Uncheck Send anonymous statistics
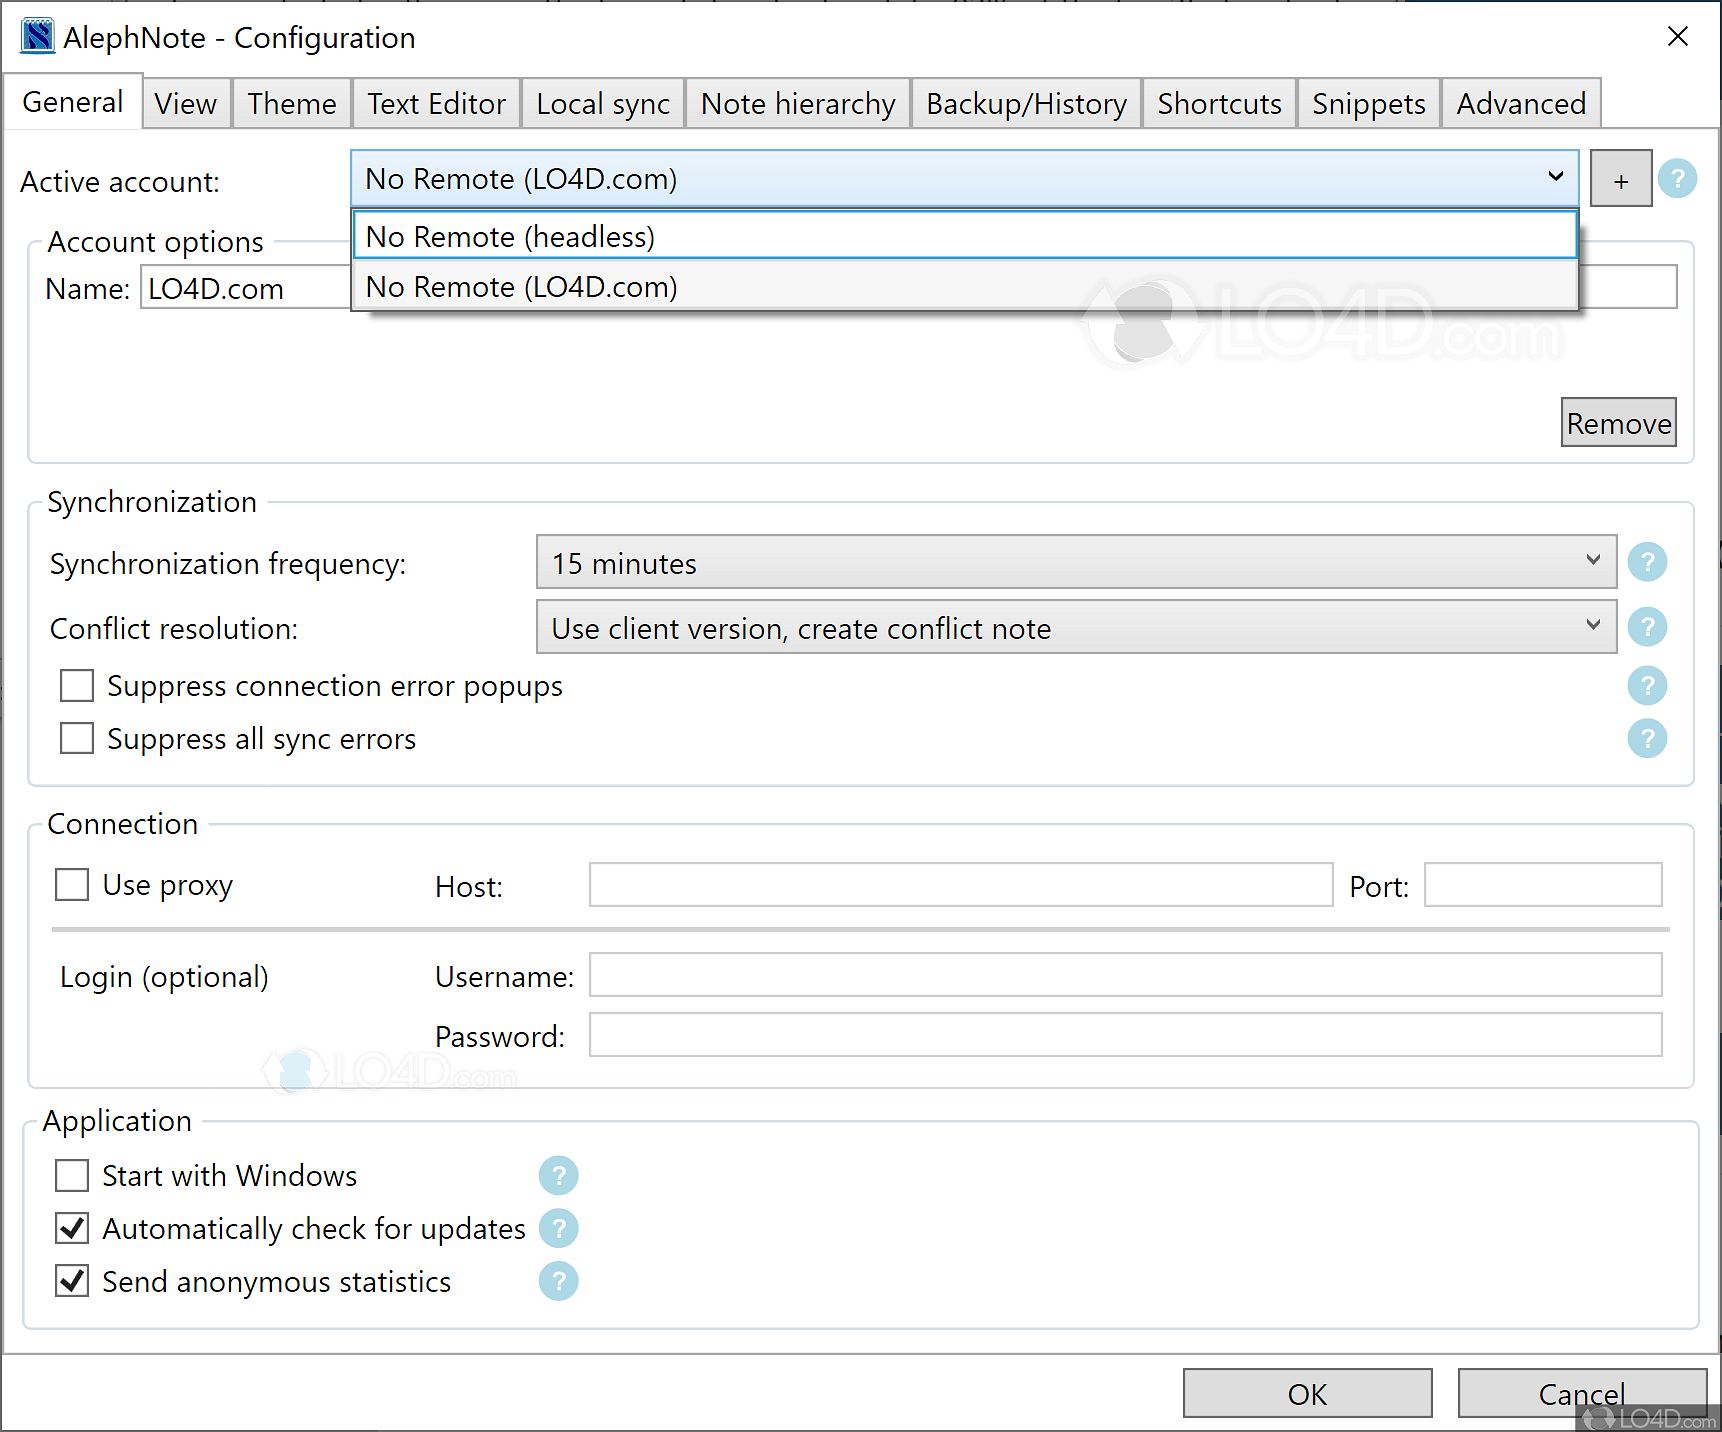The width and height of the screenshot is (1722, 1432). pos(72,1282)
